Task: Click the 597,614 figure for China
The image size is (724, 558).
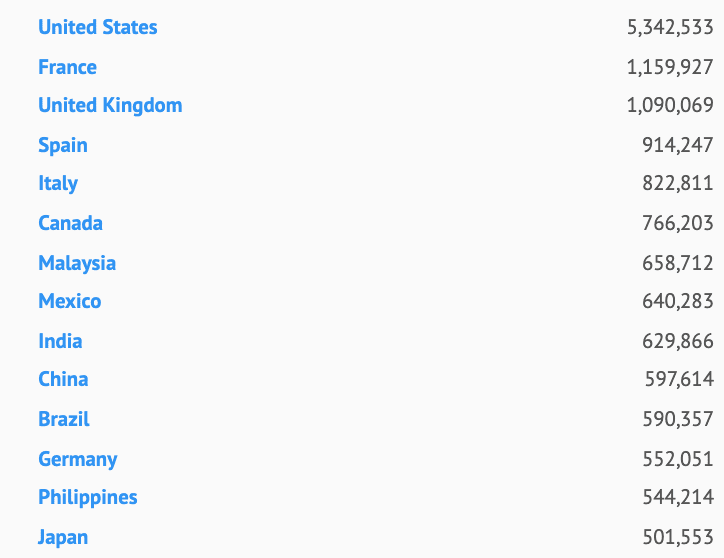Action: (x=678, y=379)
